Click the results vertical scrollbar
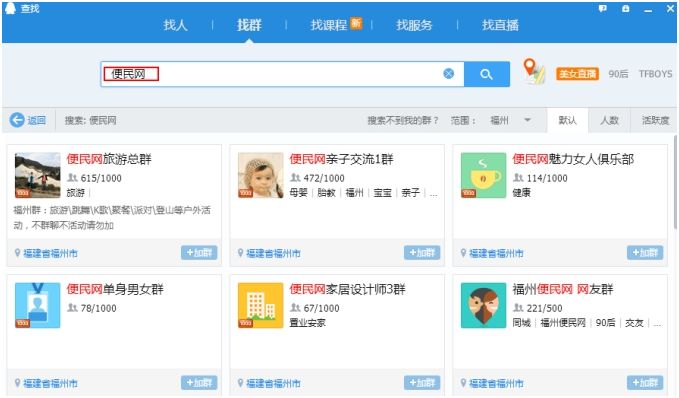679x398 pixels. pos(675,182)
